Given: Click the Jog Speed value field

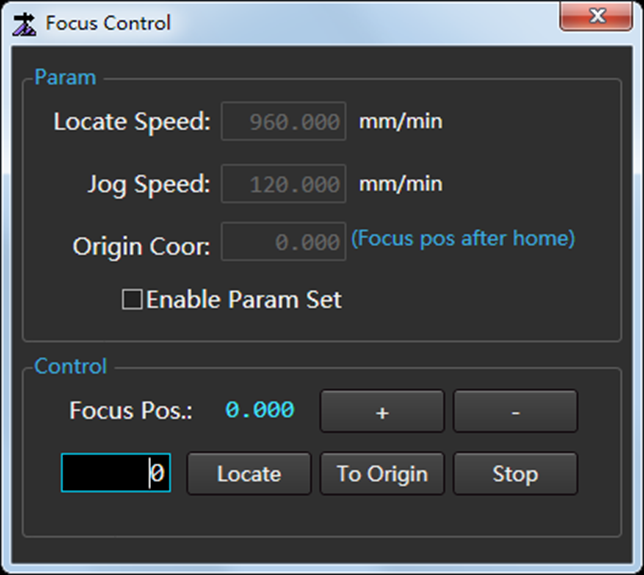Looking at the screenshot, I should point(283,184).
